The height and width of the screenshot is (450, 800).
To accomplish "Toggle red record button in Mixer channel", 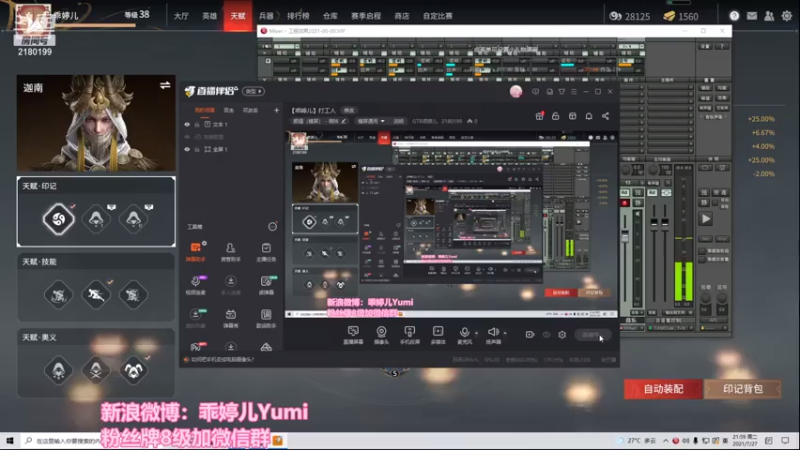I will [x=624, y=203].
